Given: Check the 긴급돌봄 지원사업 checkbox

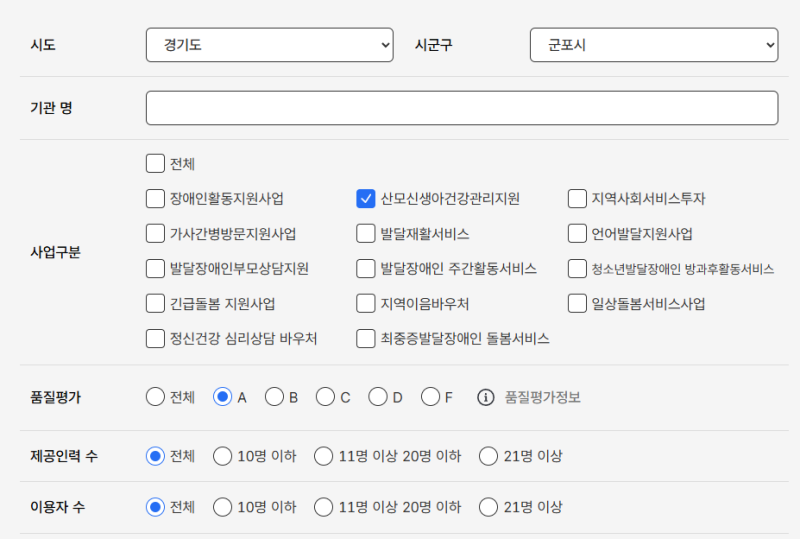Looking at the screenshot, I should click(x=155, y=303).
